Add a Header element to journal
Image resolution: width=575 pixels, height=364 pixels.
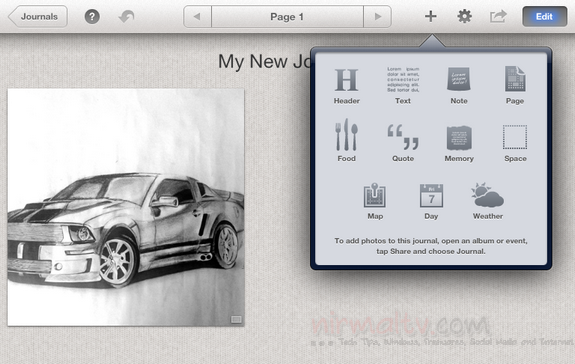click(347, 86)
